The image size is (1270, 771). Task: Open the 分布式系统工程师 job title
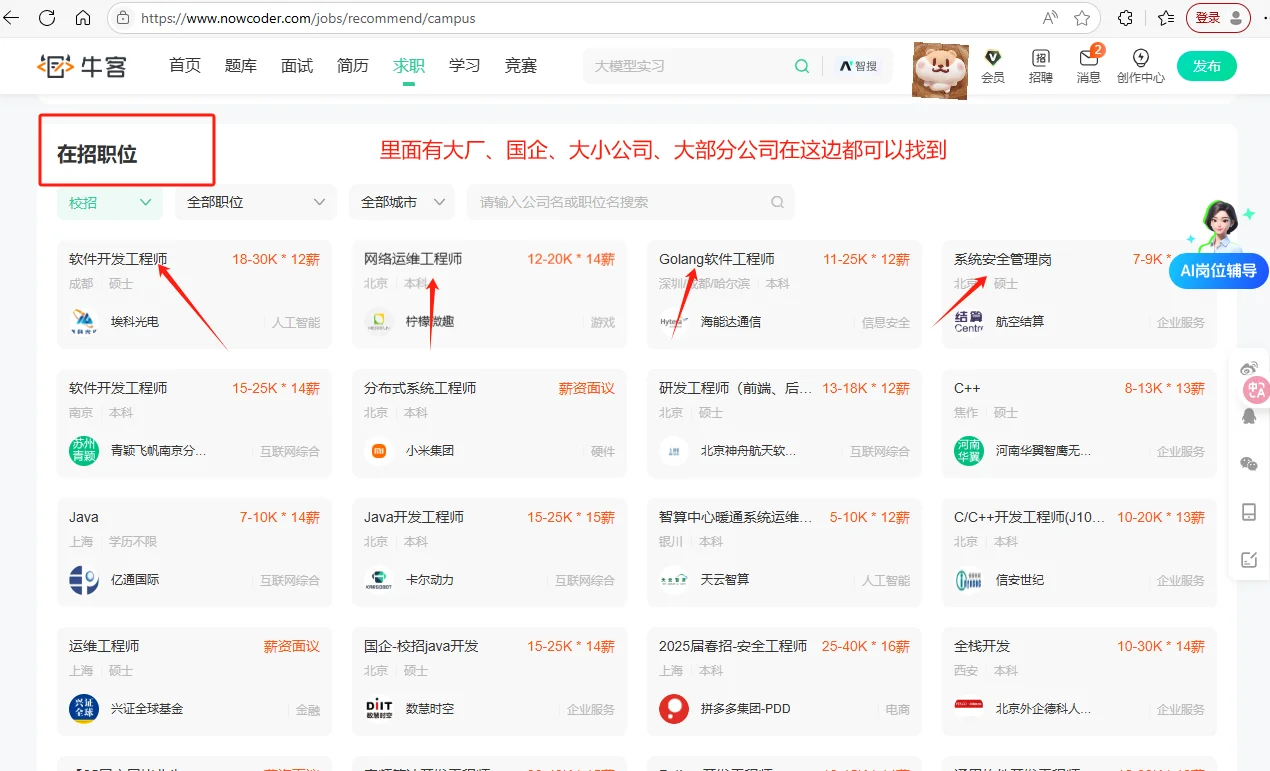(420, 388)
